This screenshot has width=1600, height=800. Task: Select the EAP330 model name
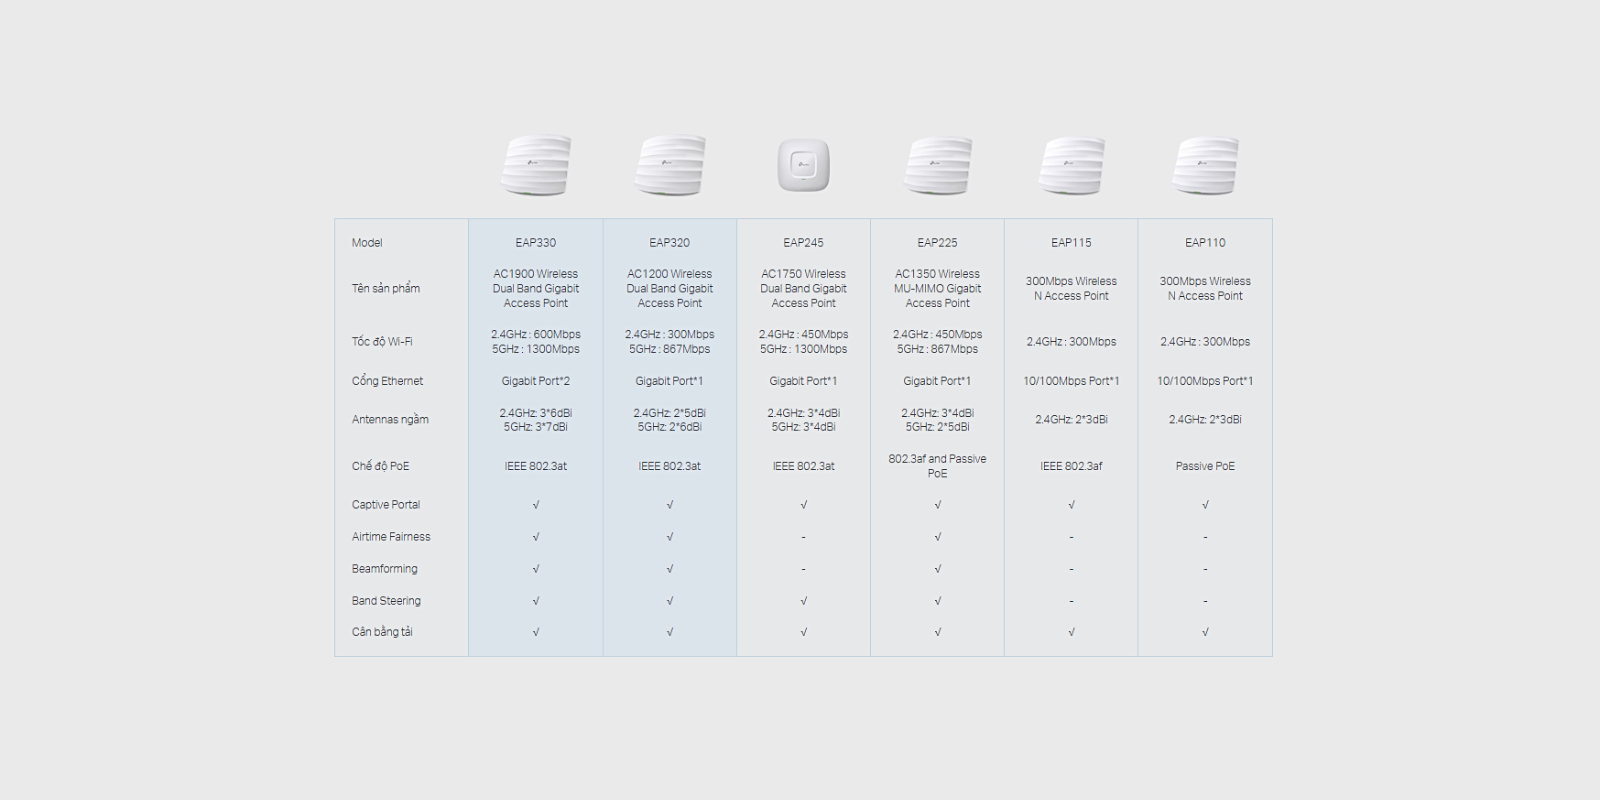[536, 243]
